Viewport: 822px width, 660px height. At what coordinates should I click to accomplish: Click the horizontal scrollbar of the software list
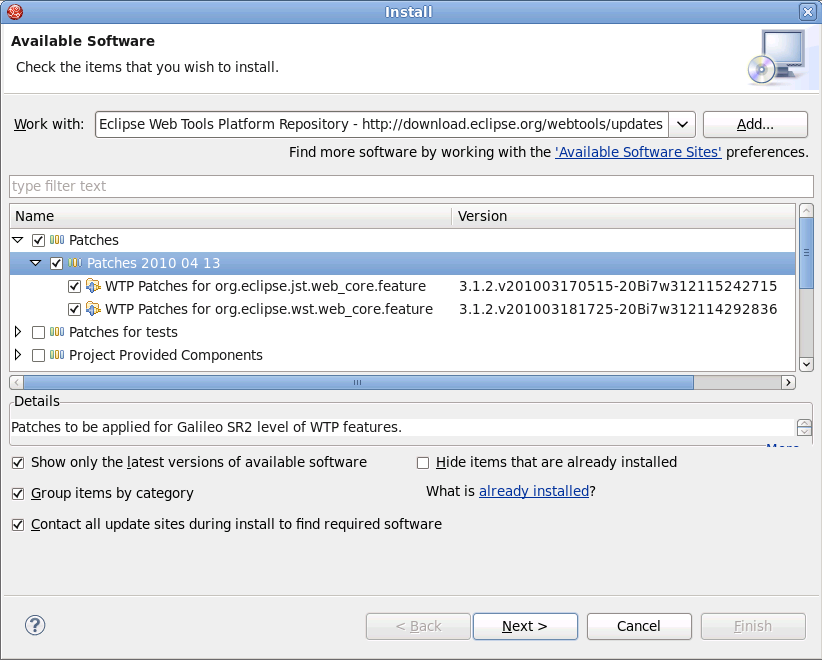(x=357, y=382)
